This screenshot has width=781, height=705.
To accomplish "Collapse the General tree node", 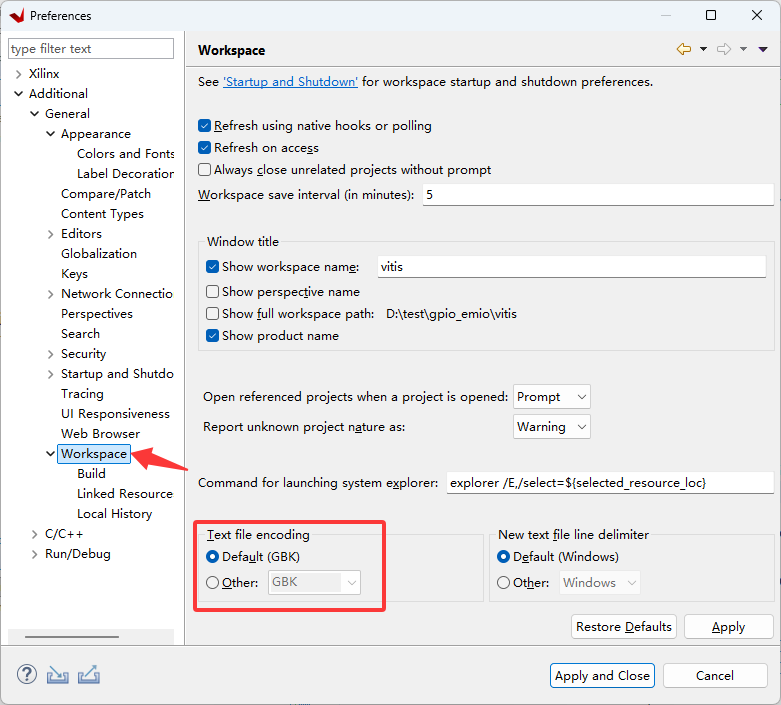I will click(x=34, y=114).
